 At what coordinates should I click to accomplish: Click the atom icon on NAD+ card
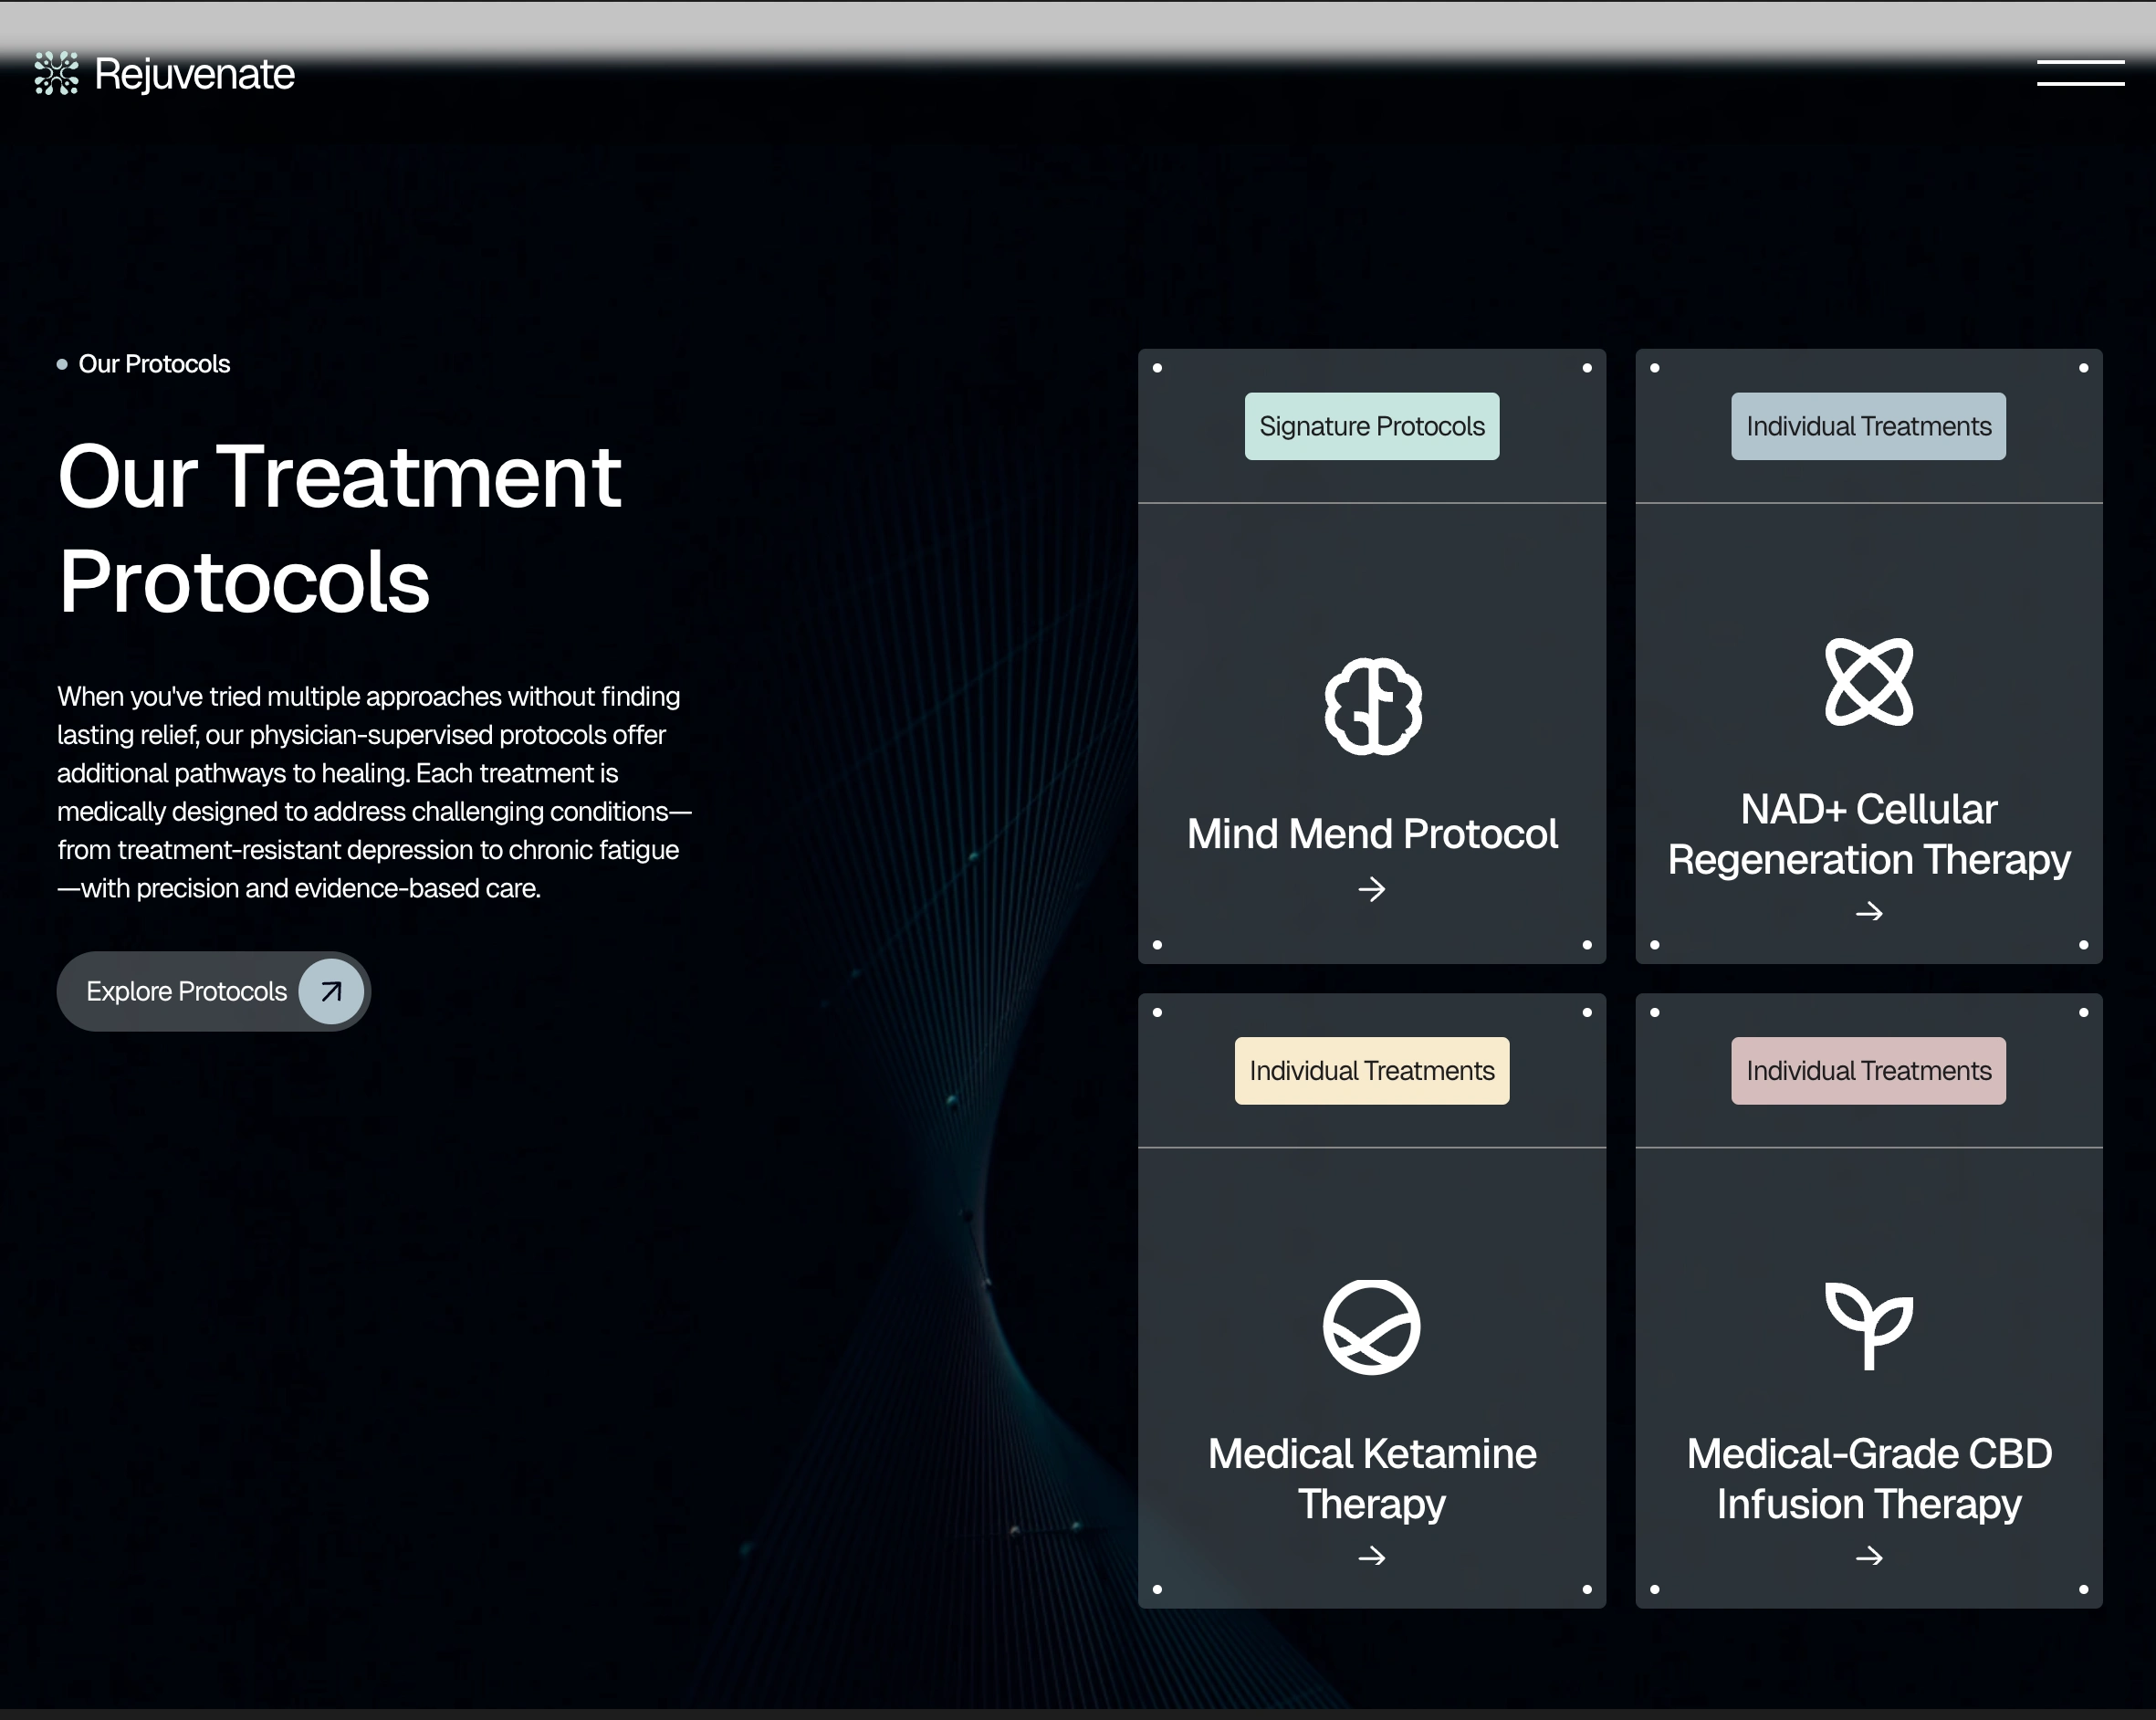1868,681
